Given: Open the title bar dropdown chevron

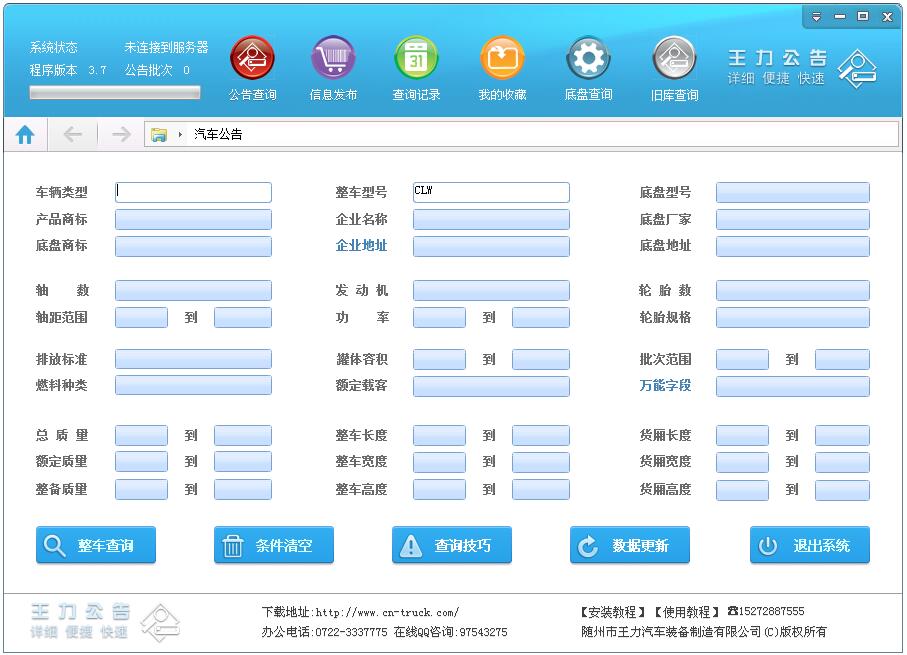Looking at the screenshot, I should pos(817,16).
